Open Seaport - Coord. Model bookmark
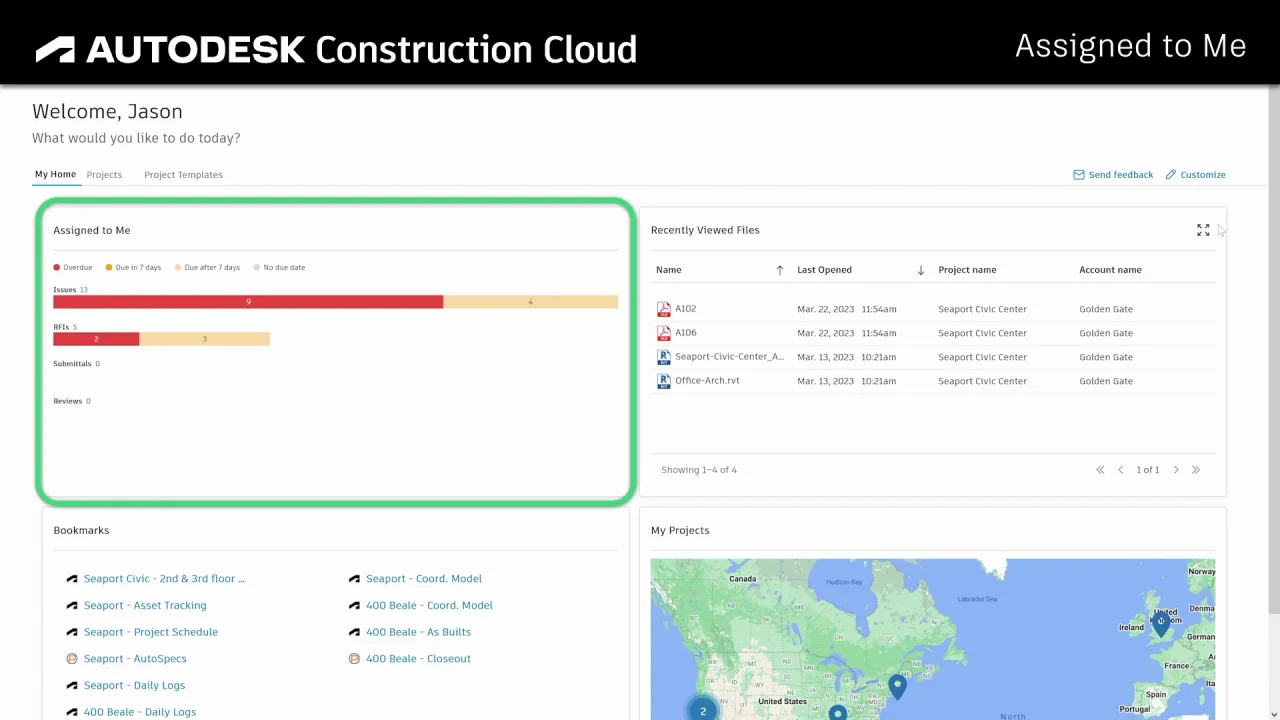Image resolution: width=1280 pixels, height=720 pixels. pos(423,579)
